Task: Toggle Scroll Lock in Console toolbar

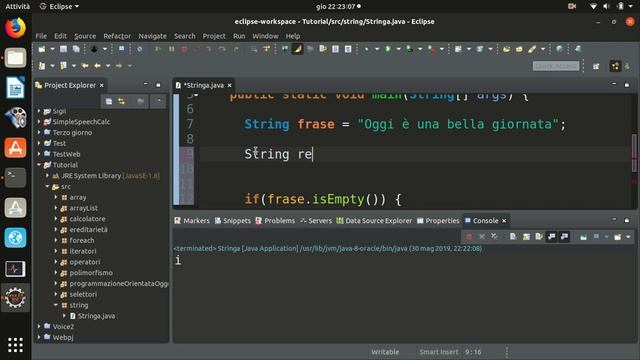Action: [x=526, y=237]
